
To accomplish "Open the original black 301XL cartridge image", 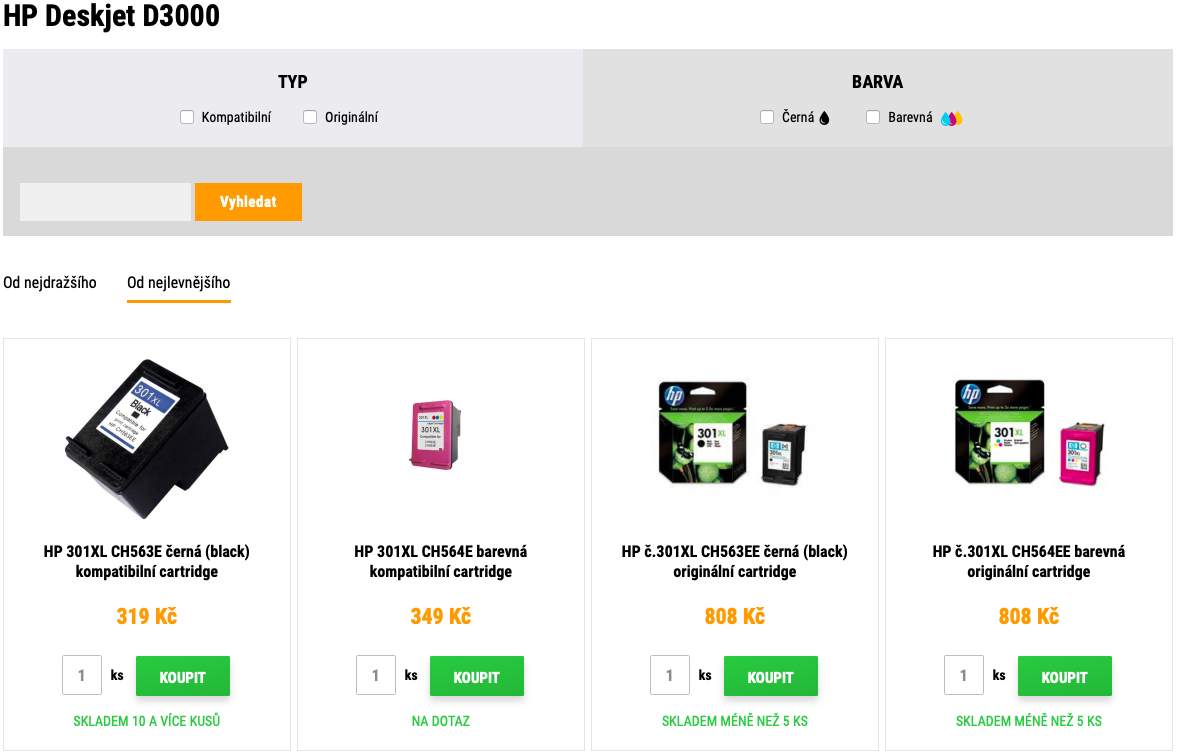I will coord(734,434).
